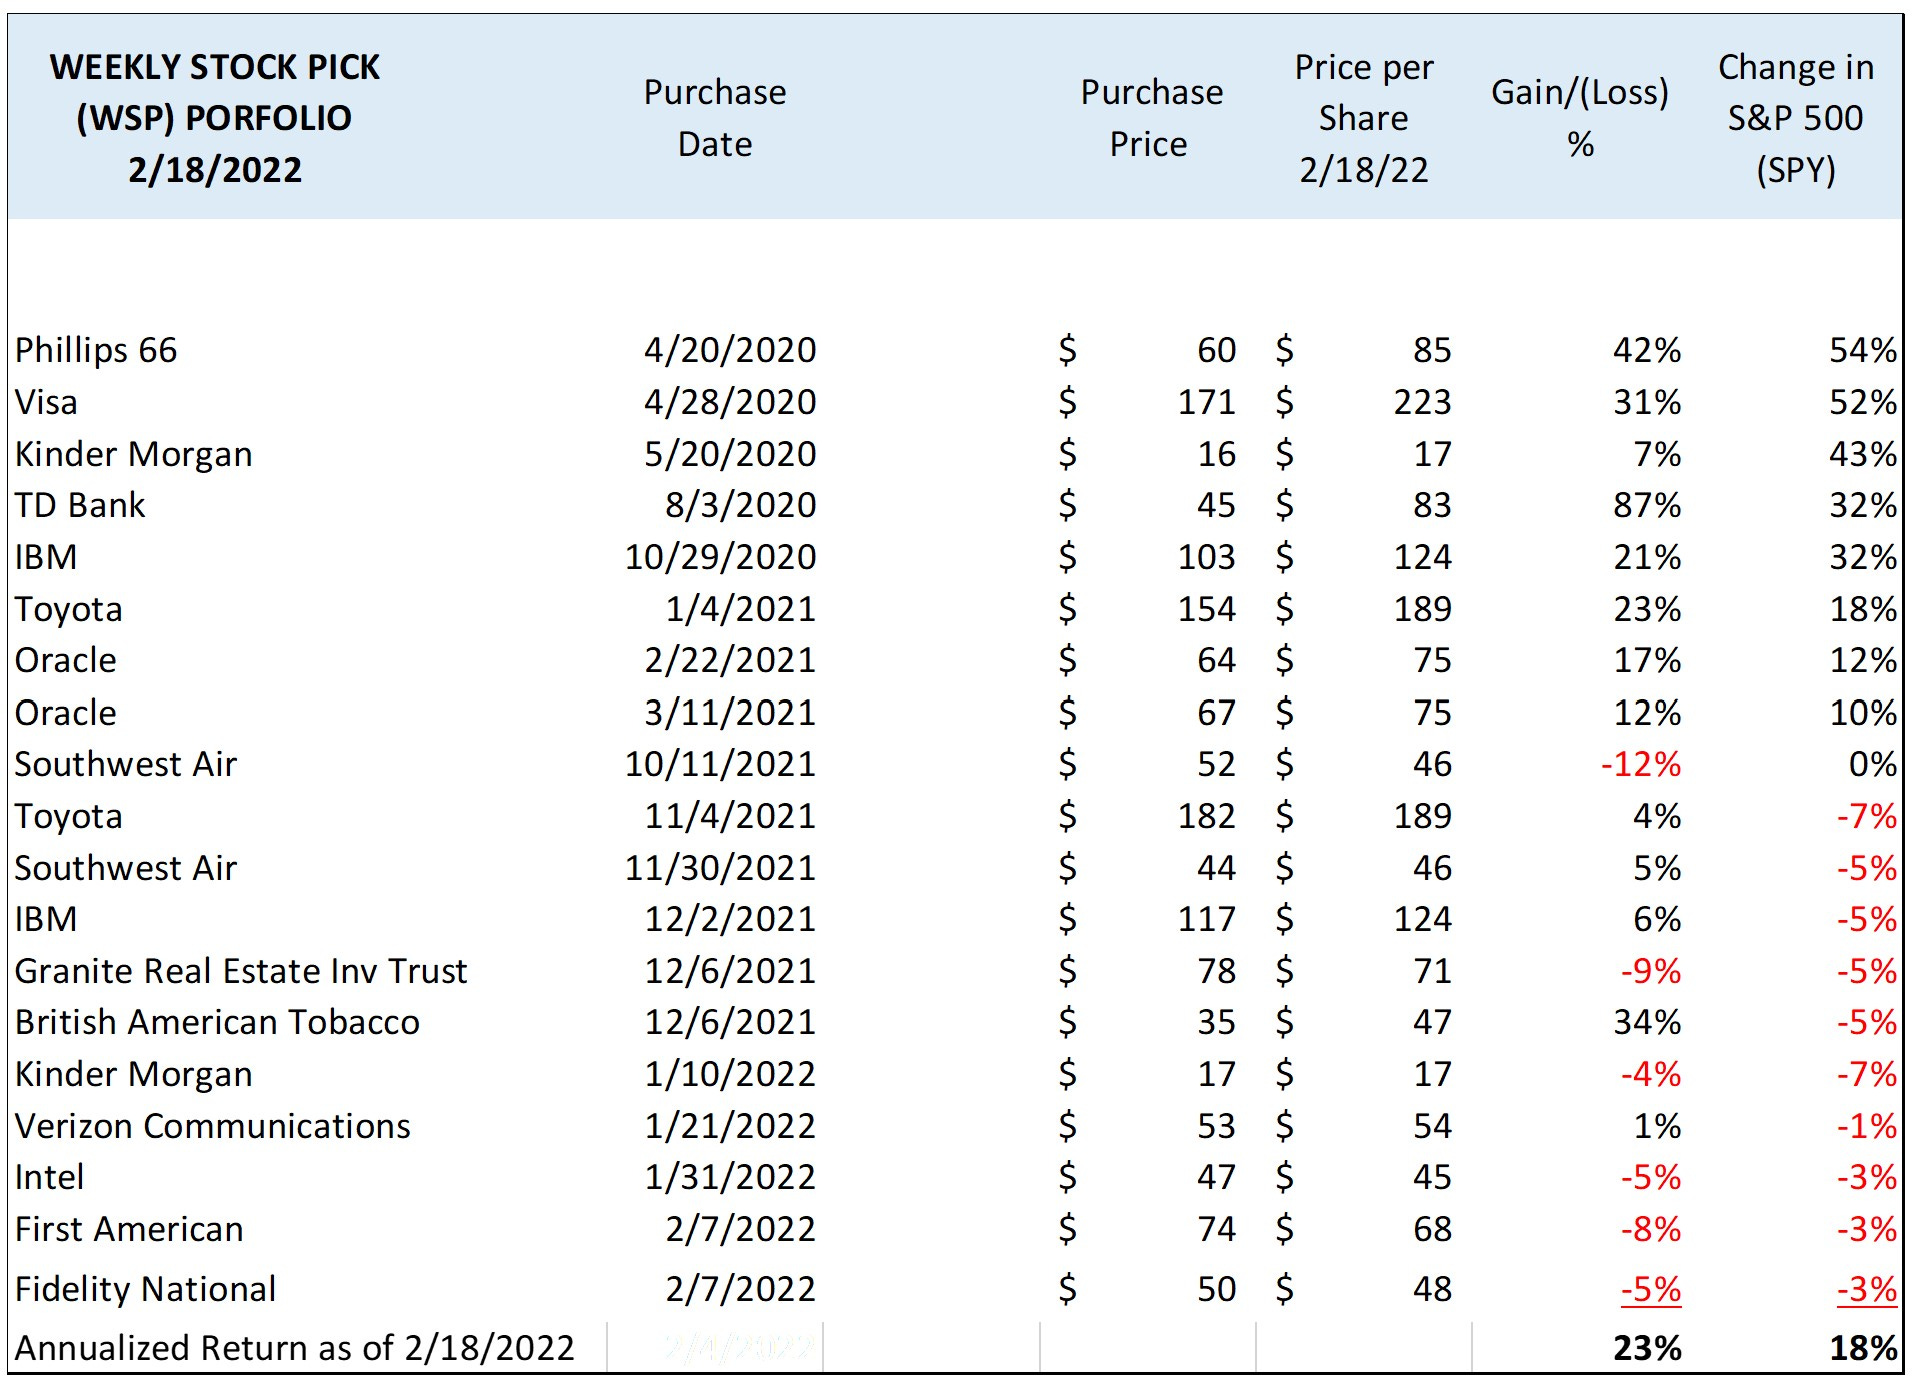Viewport: 1922px width, 1396px height.
Task: Select the 71 current price for Granite
Action: [x=1432, y=971]
